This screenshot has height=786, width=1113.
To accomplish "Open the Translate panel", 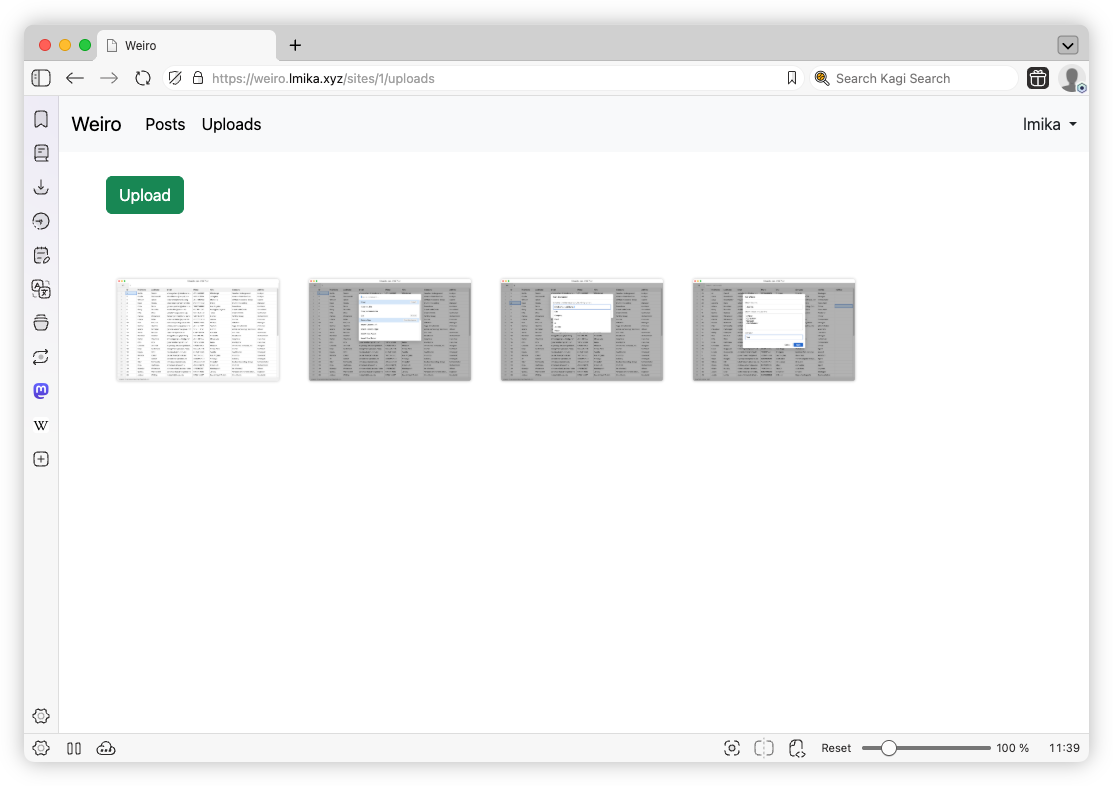I will point(41,289).
